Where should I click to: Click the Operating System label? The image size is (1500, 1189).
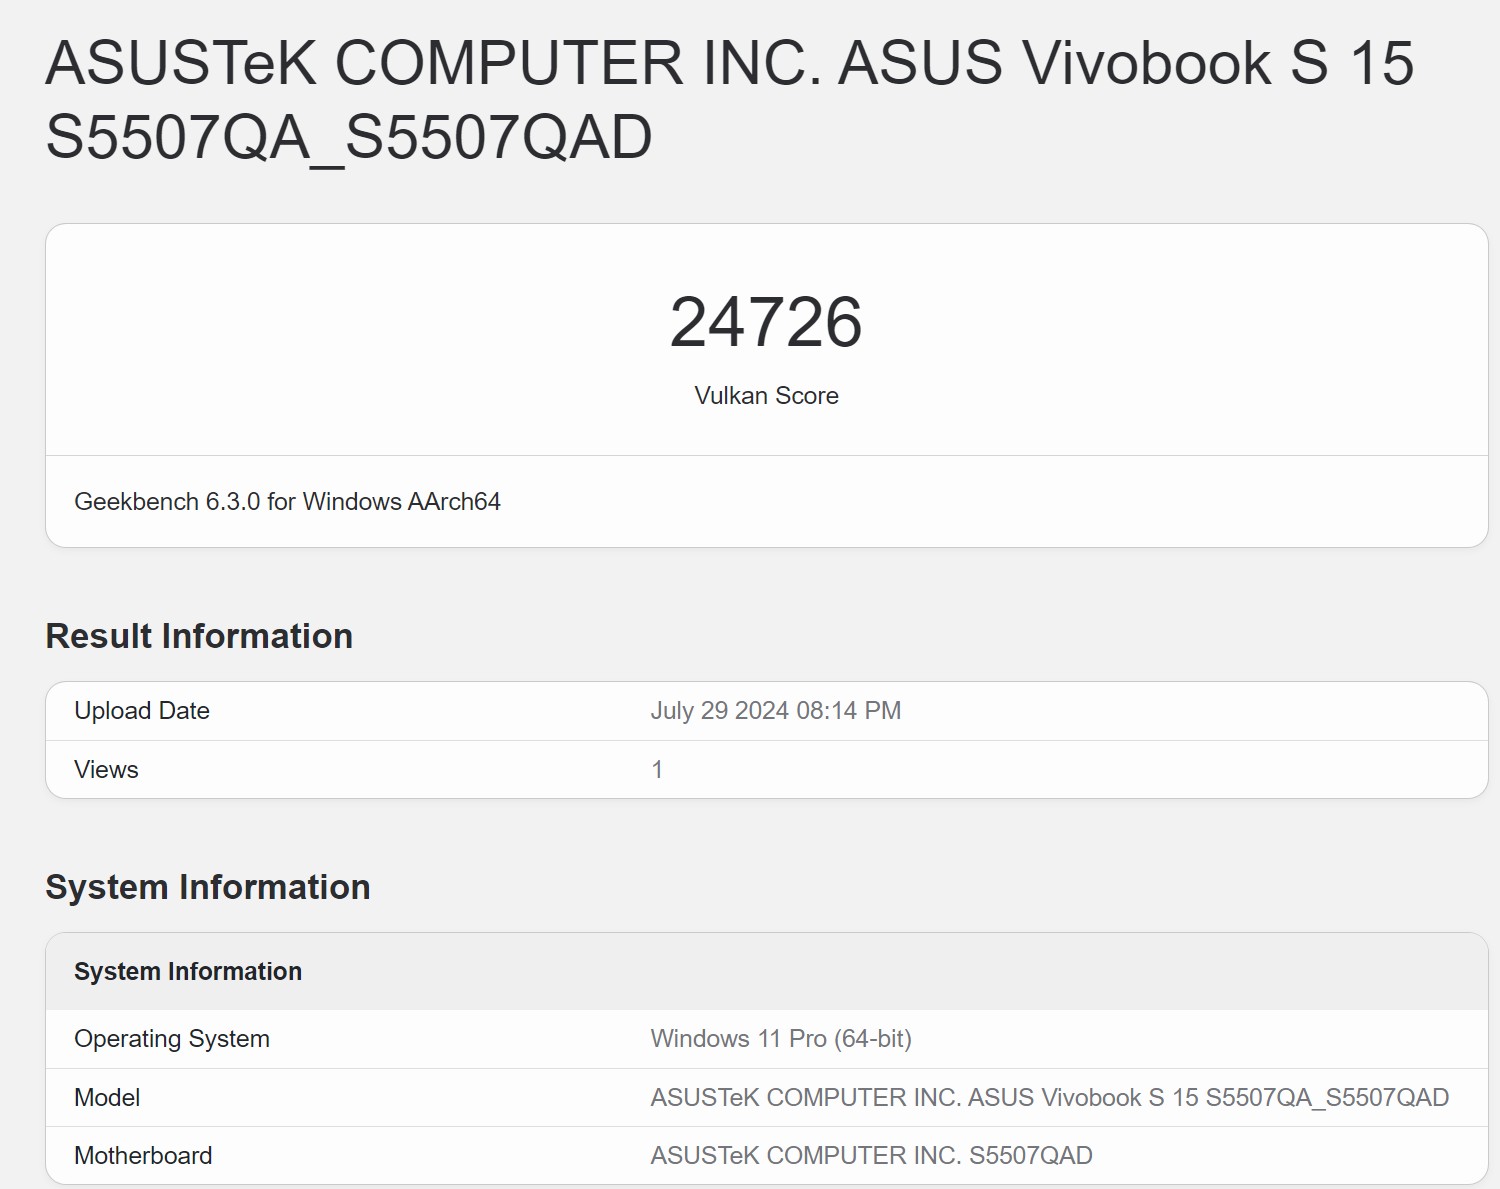pos(172,1039)
